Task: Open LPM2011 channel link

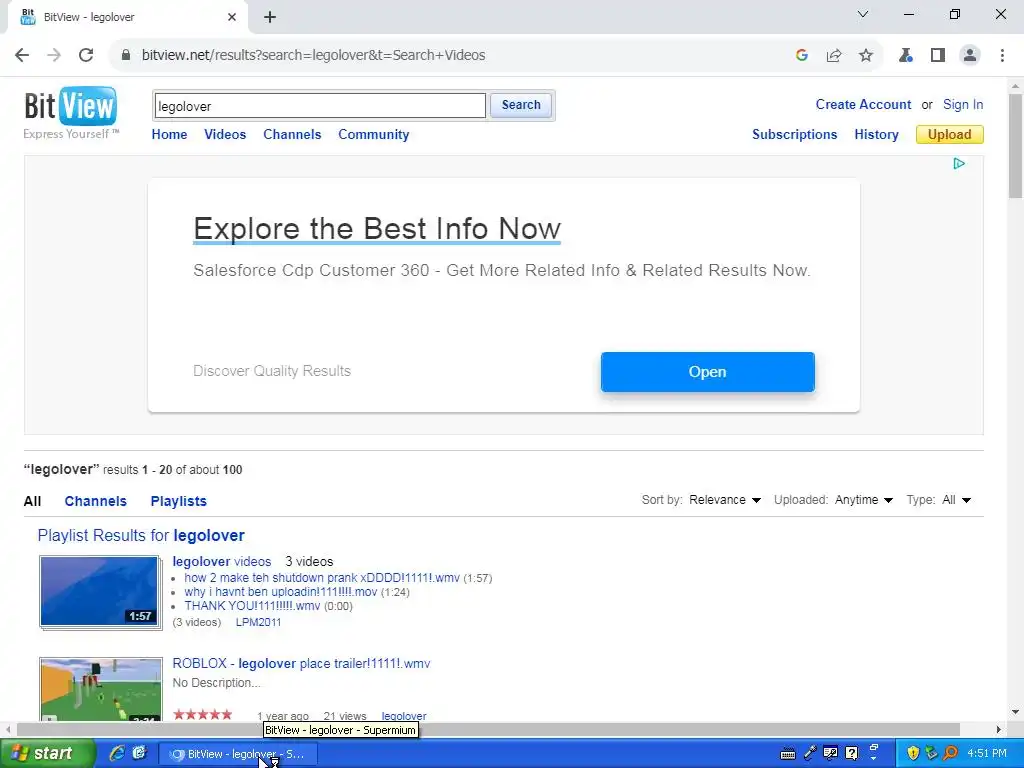Action: click(x=259, y=622)
